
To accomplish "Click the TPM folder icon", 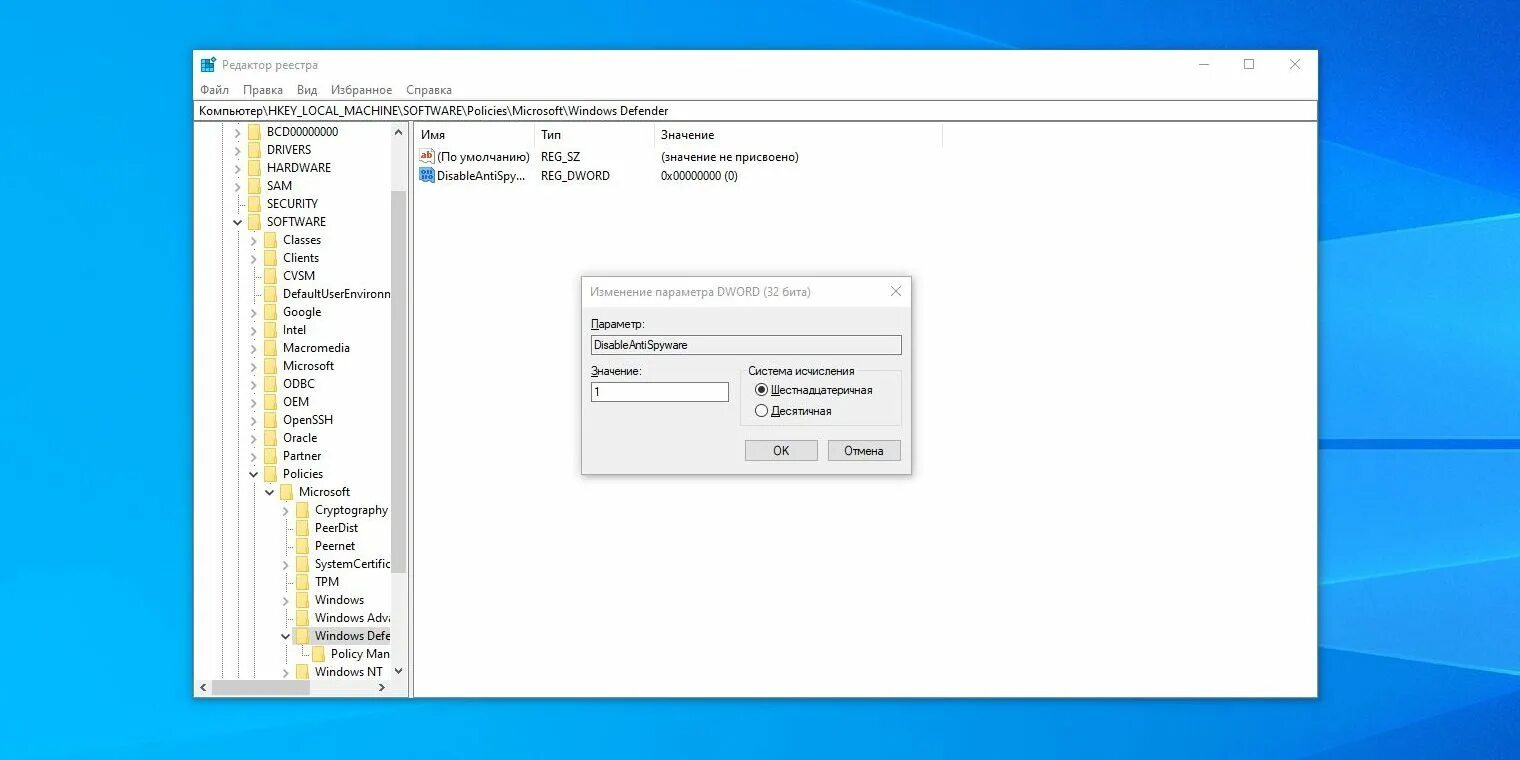I will [302, 582].
